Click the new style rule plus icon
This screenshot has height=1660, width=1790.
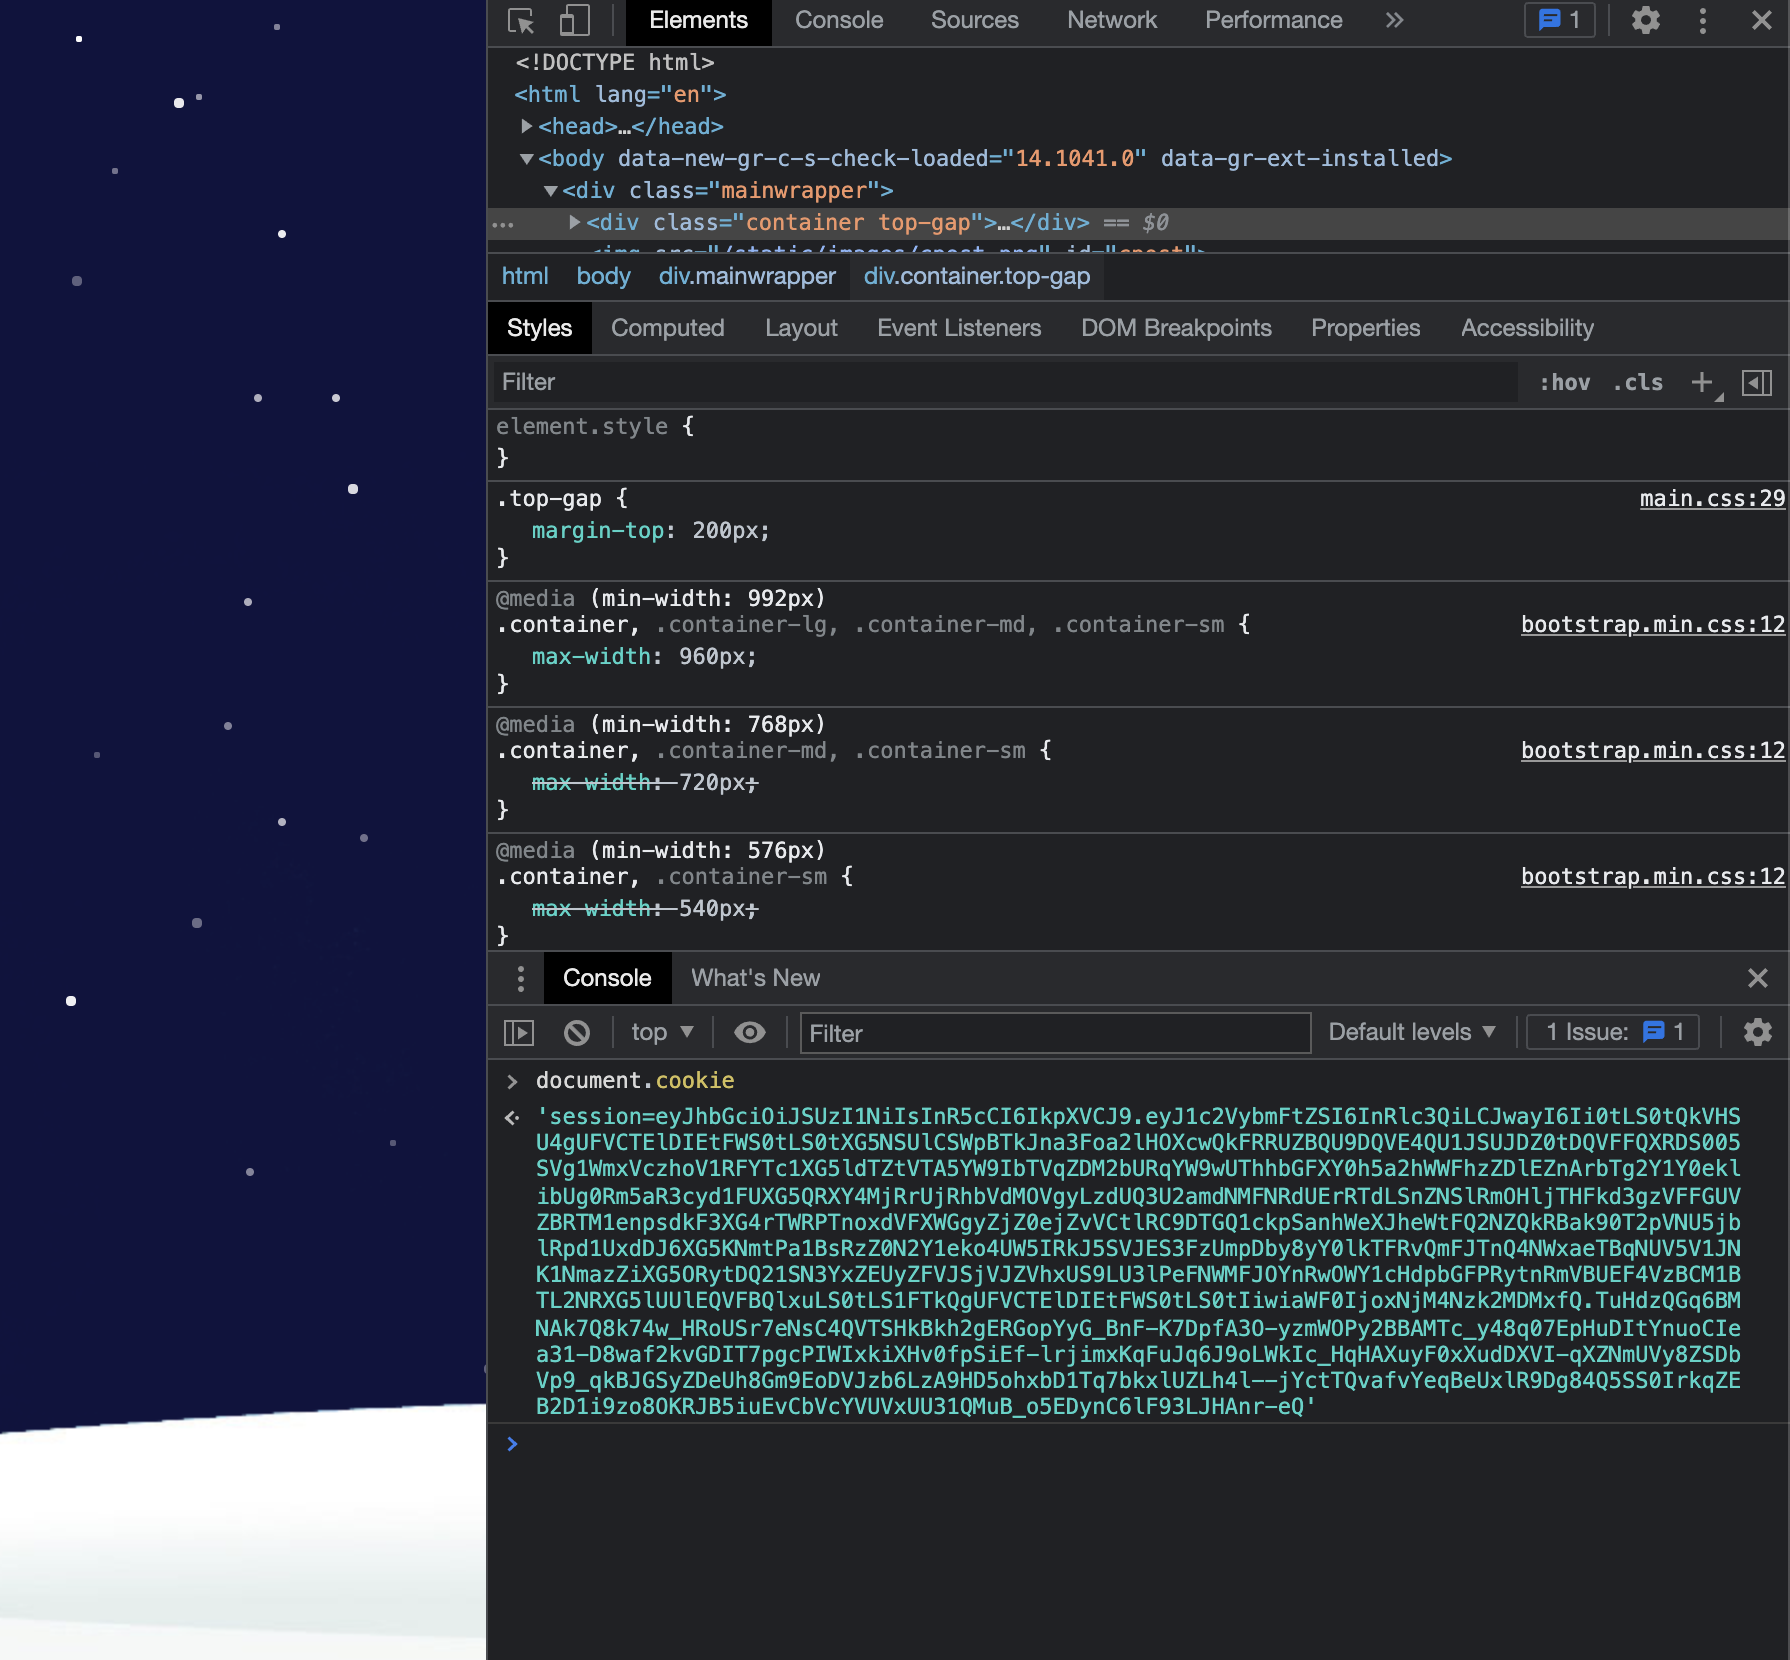(1702, 382)
